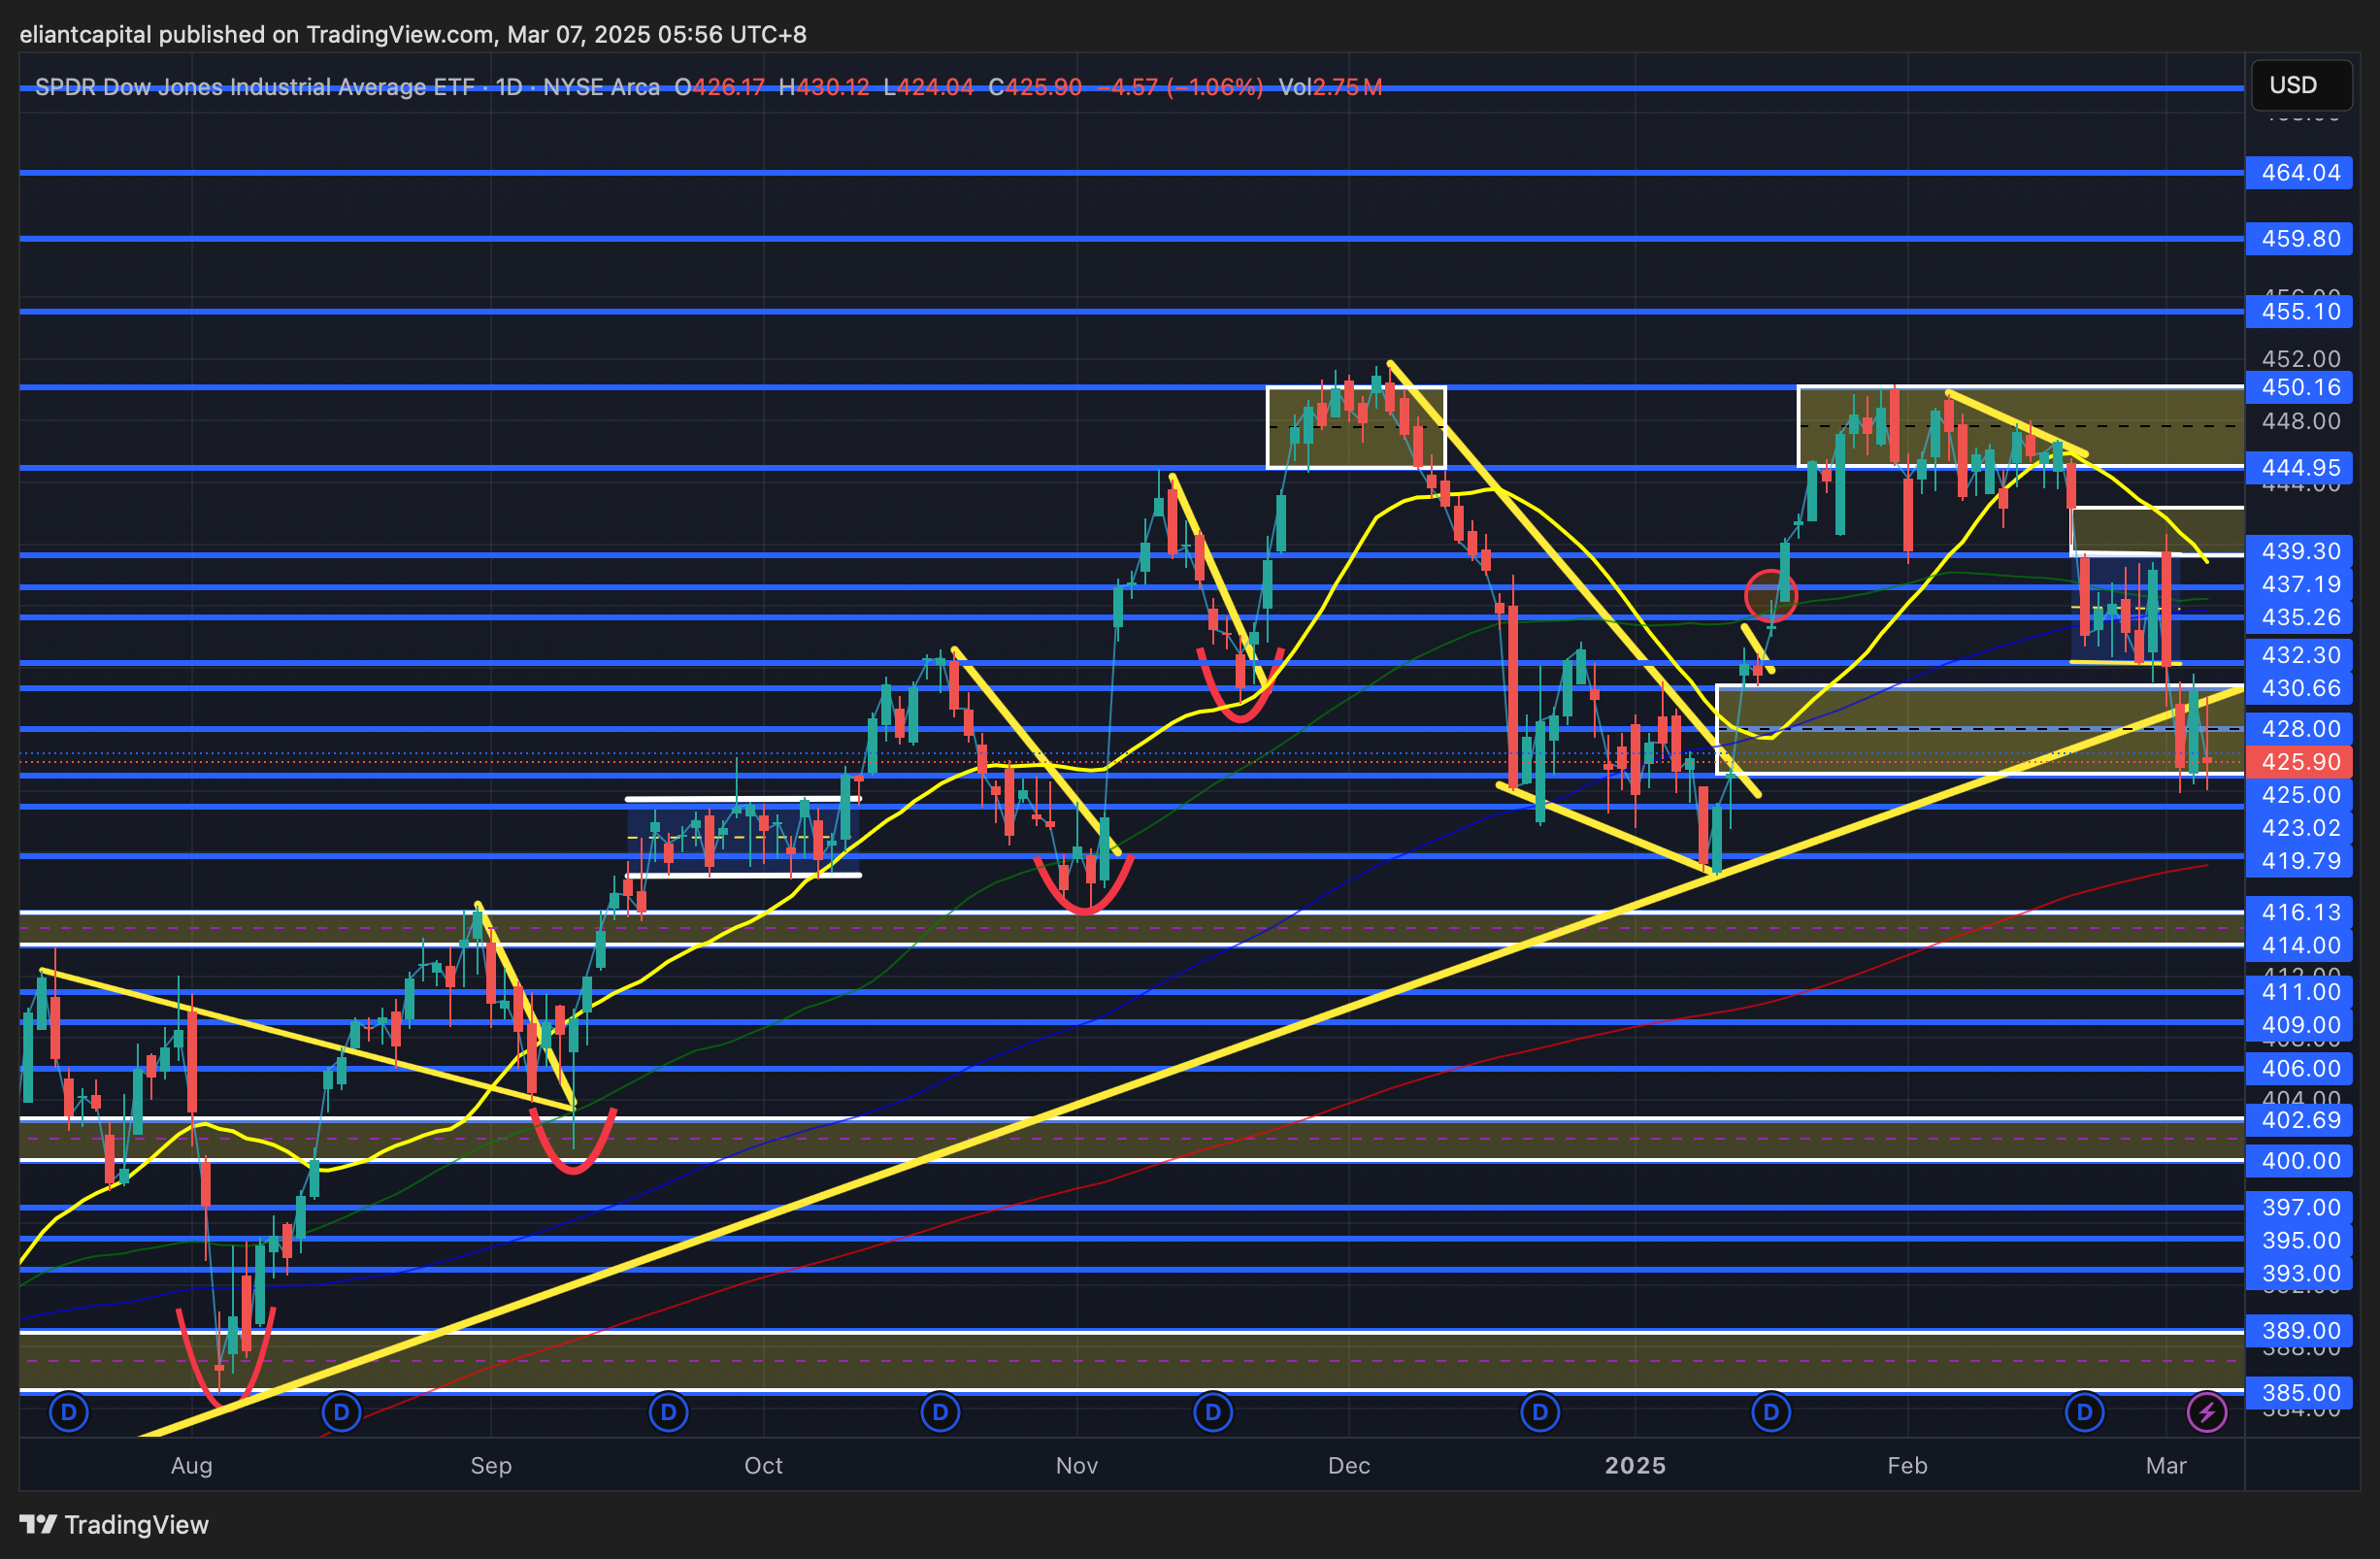
Task: Click the D marker between Sep and Oct
Action: click(668, 1413)
